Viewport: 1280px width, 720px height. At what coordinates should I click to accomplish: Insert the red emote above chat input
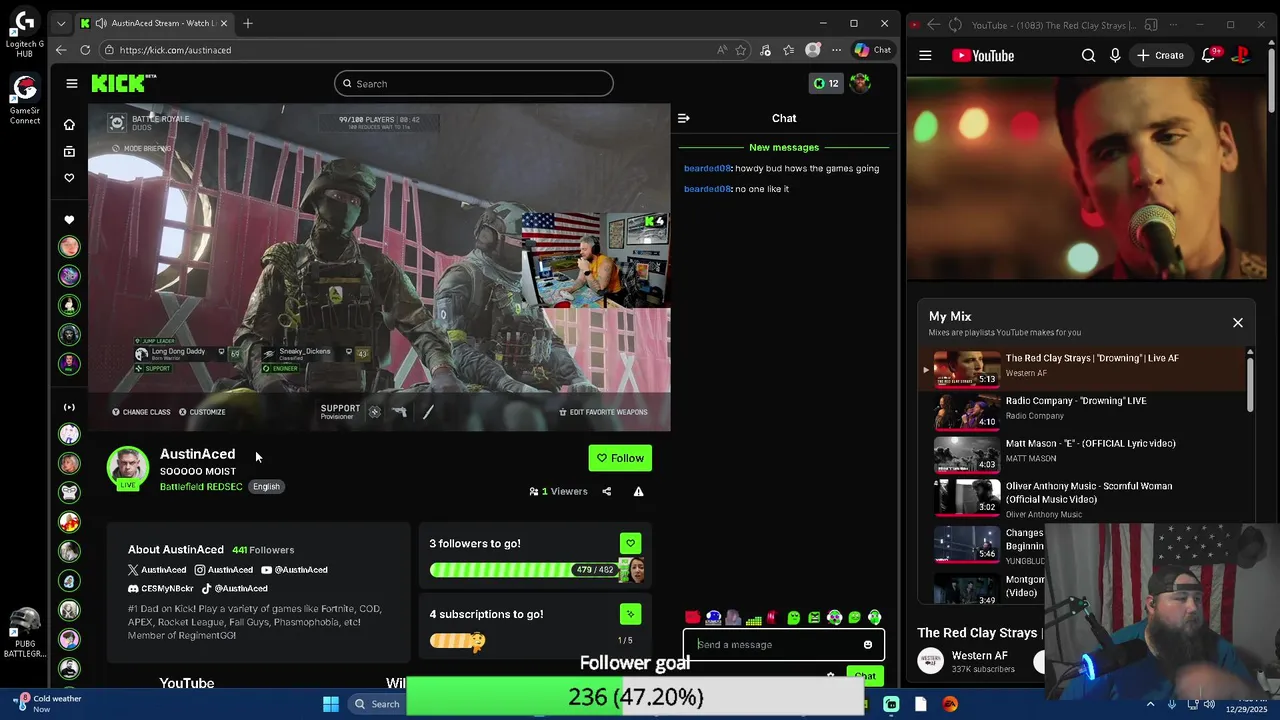point(692,618)
